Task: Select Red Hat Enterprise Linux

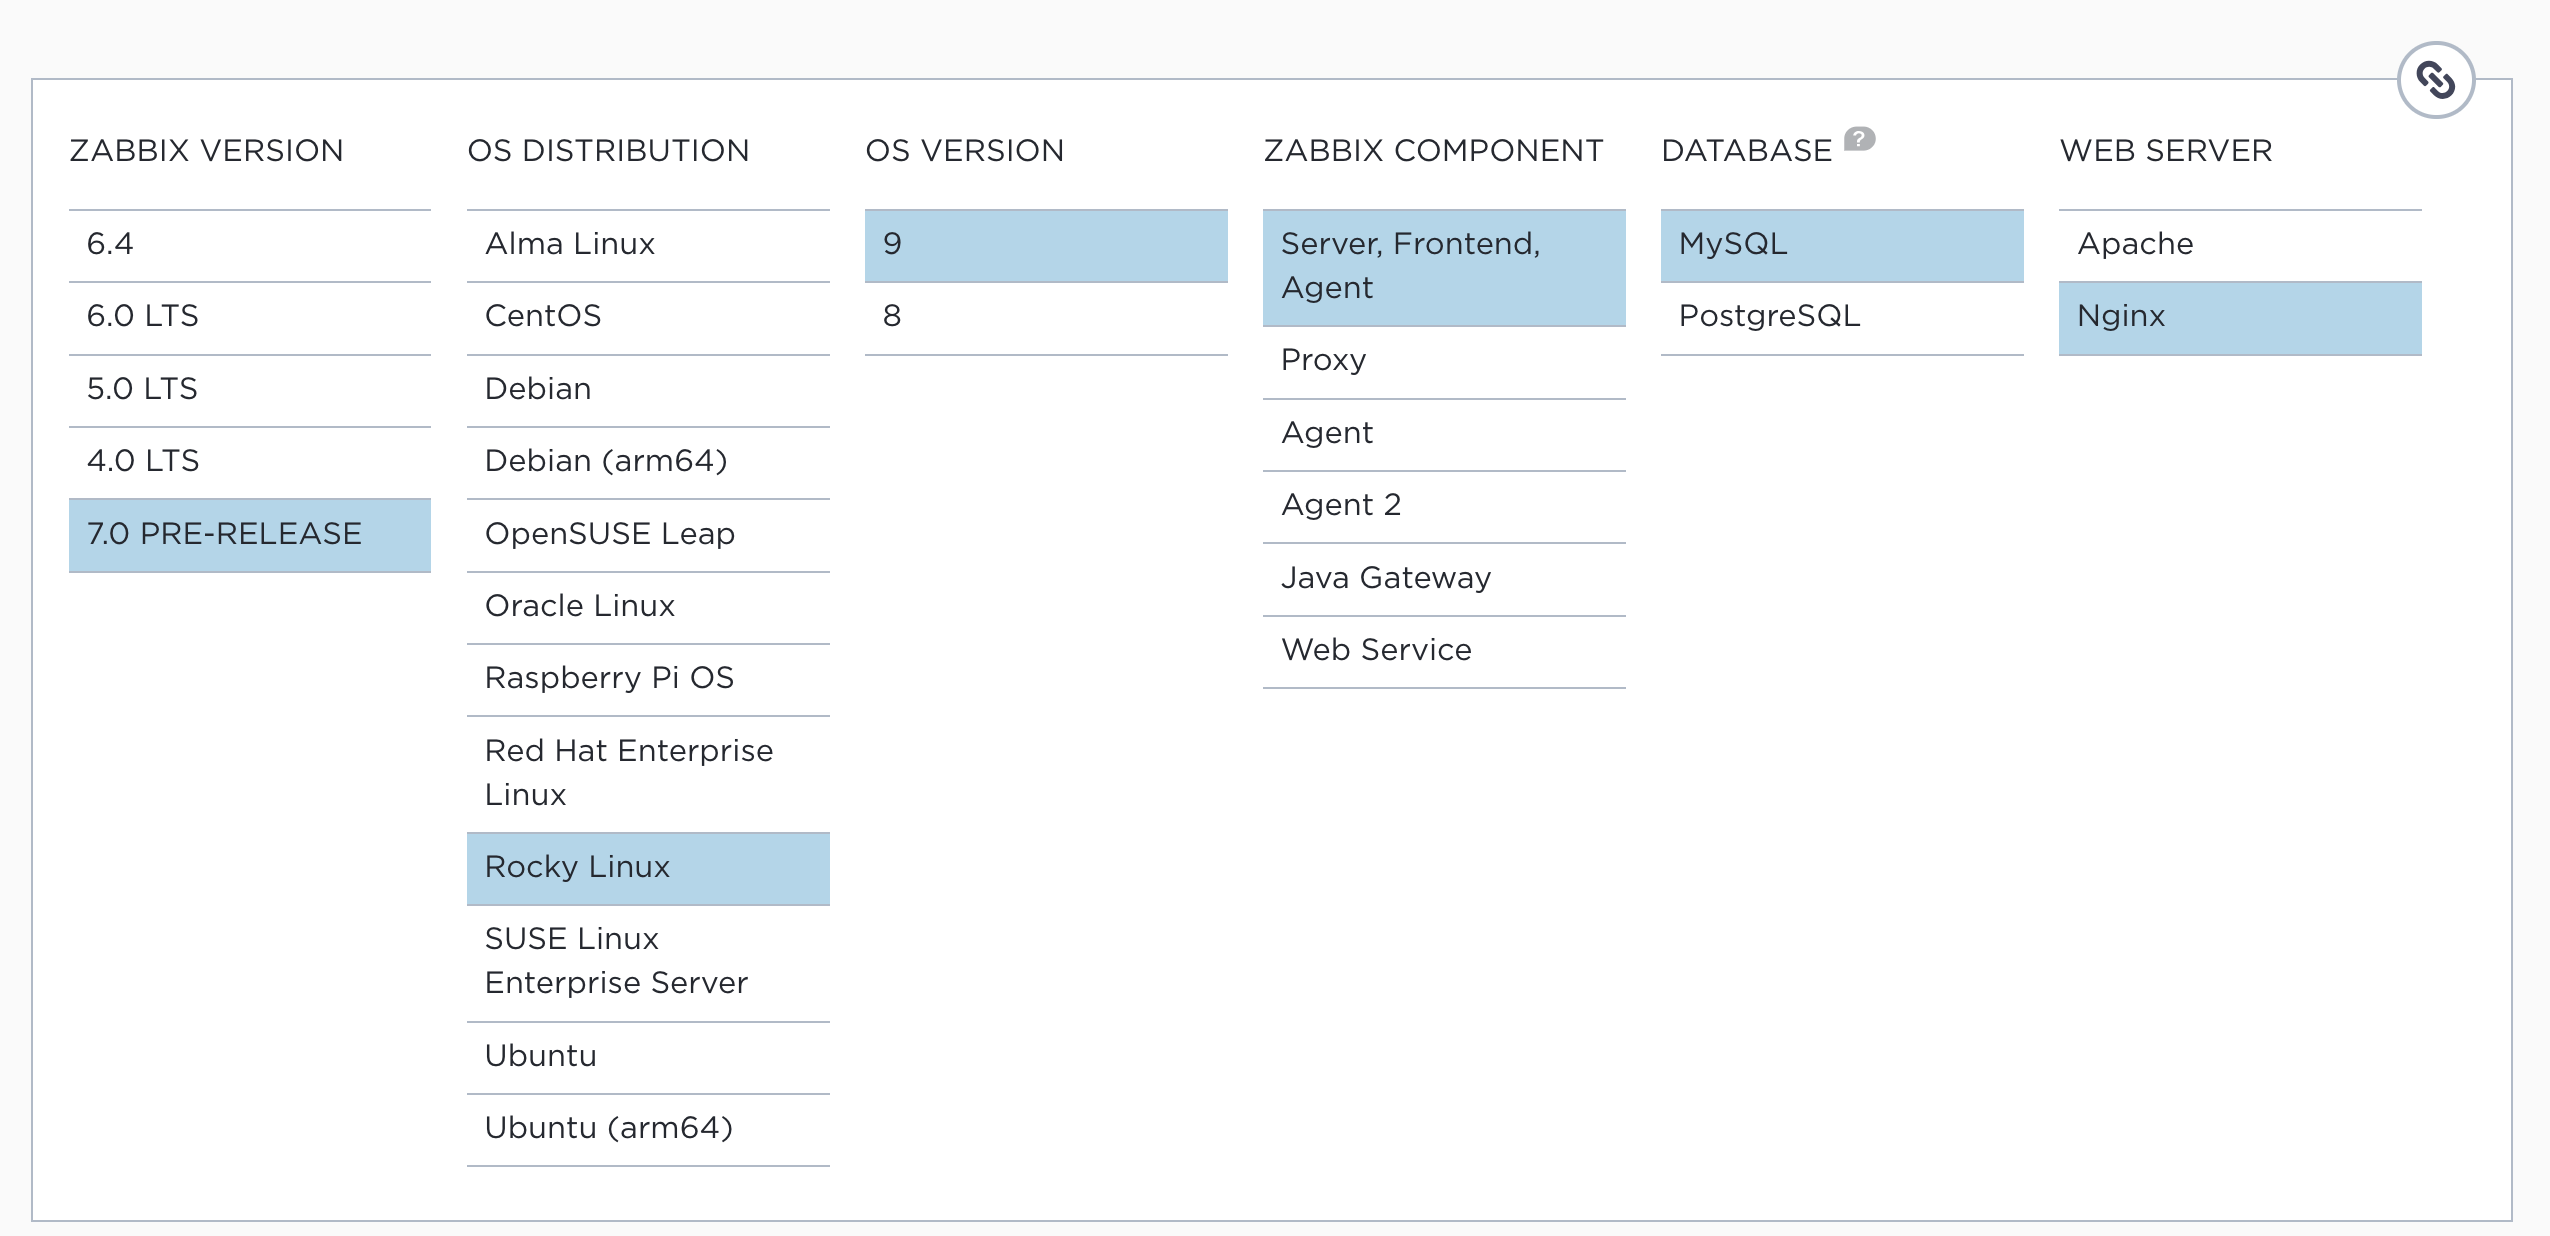Action: 648,772
